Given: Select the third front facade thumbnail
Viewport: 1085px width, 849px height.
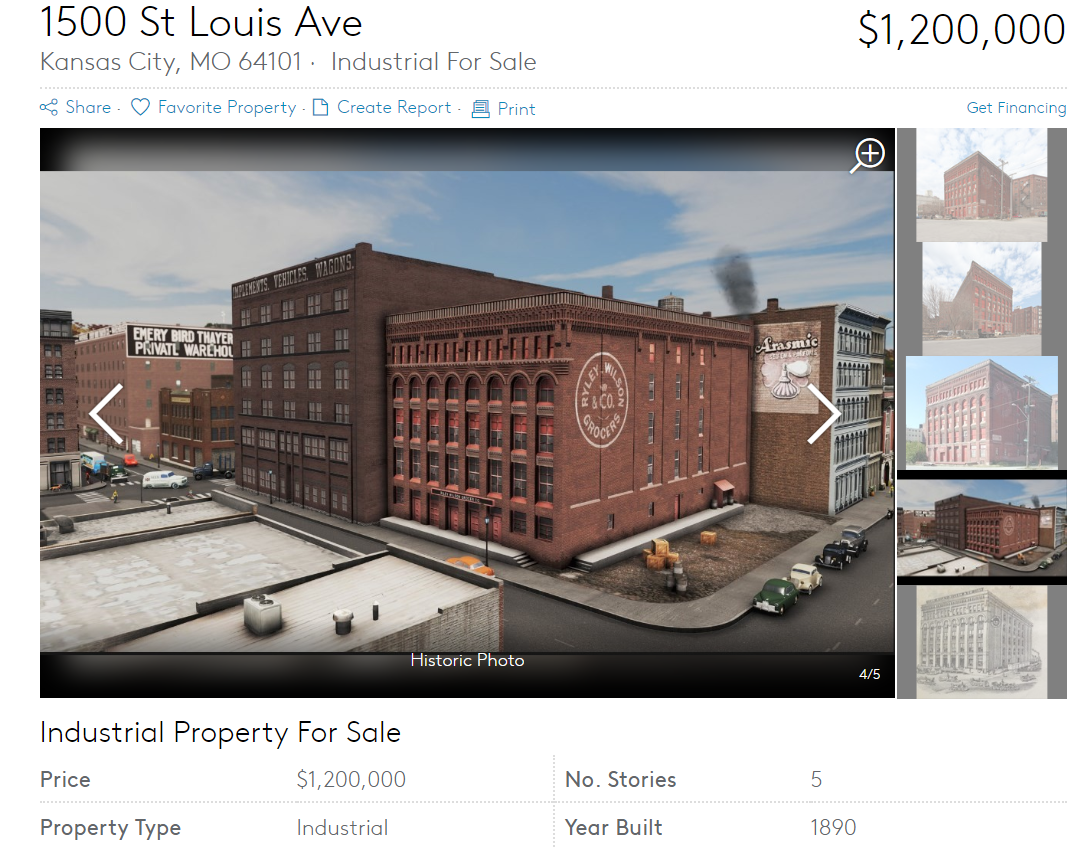Looking at the screenshot, I should pyautogui.click(x=981, y=412).
